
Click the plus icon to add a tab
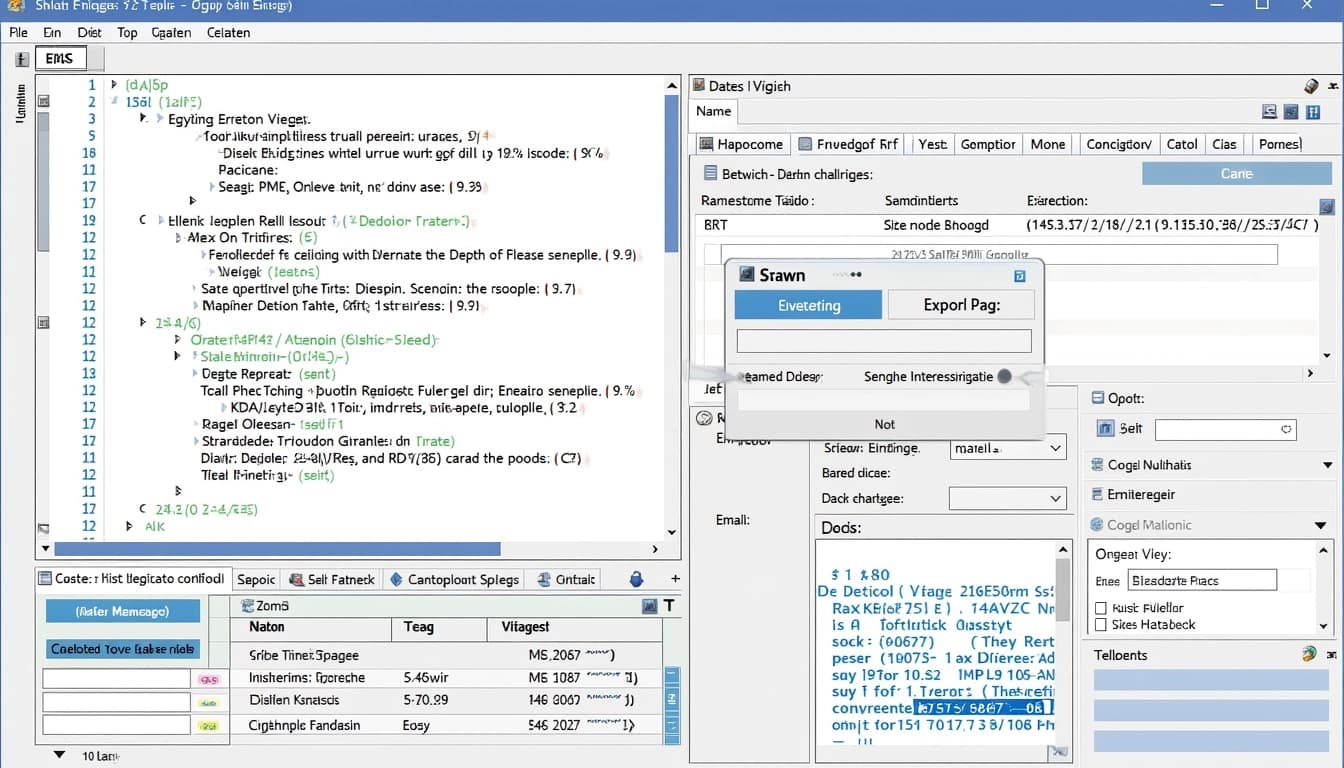click(x=675, y=579)
